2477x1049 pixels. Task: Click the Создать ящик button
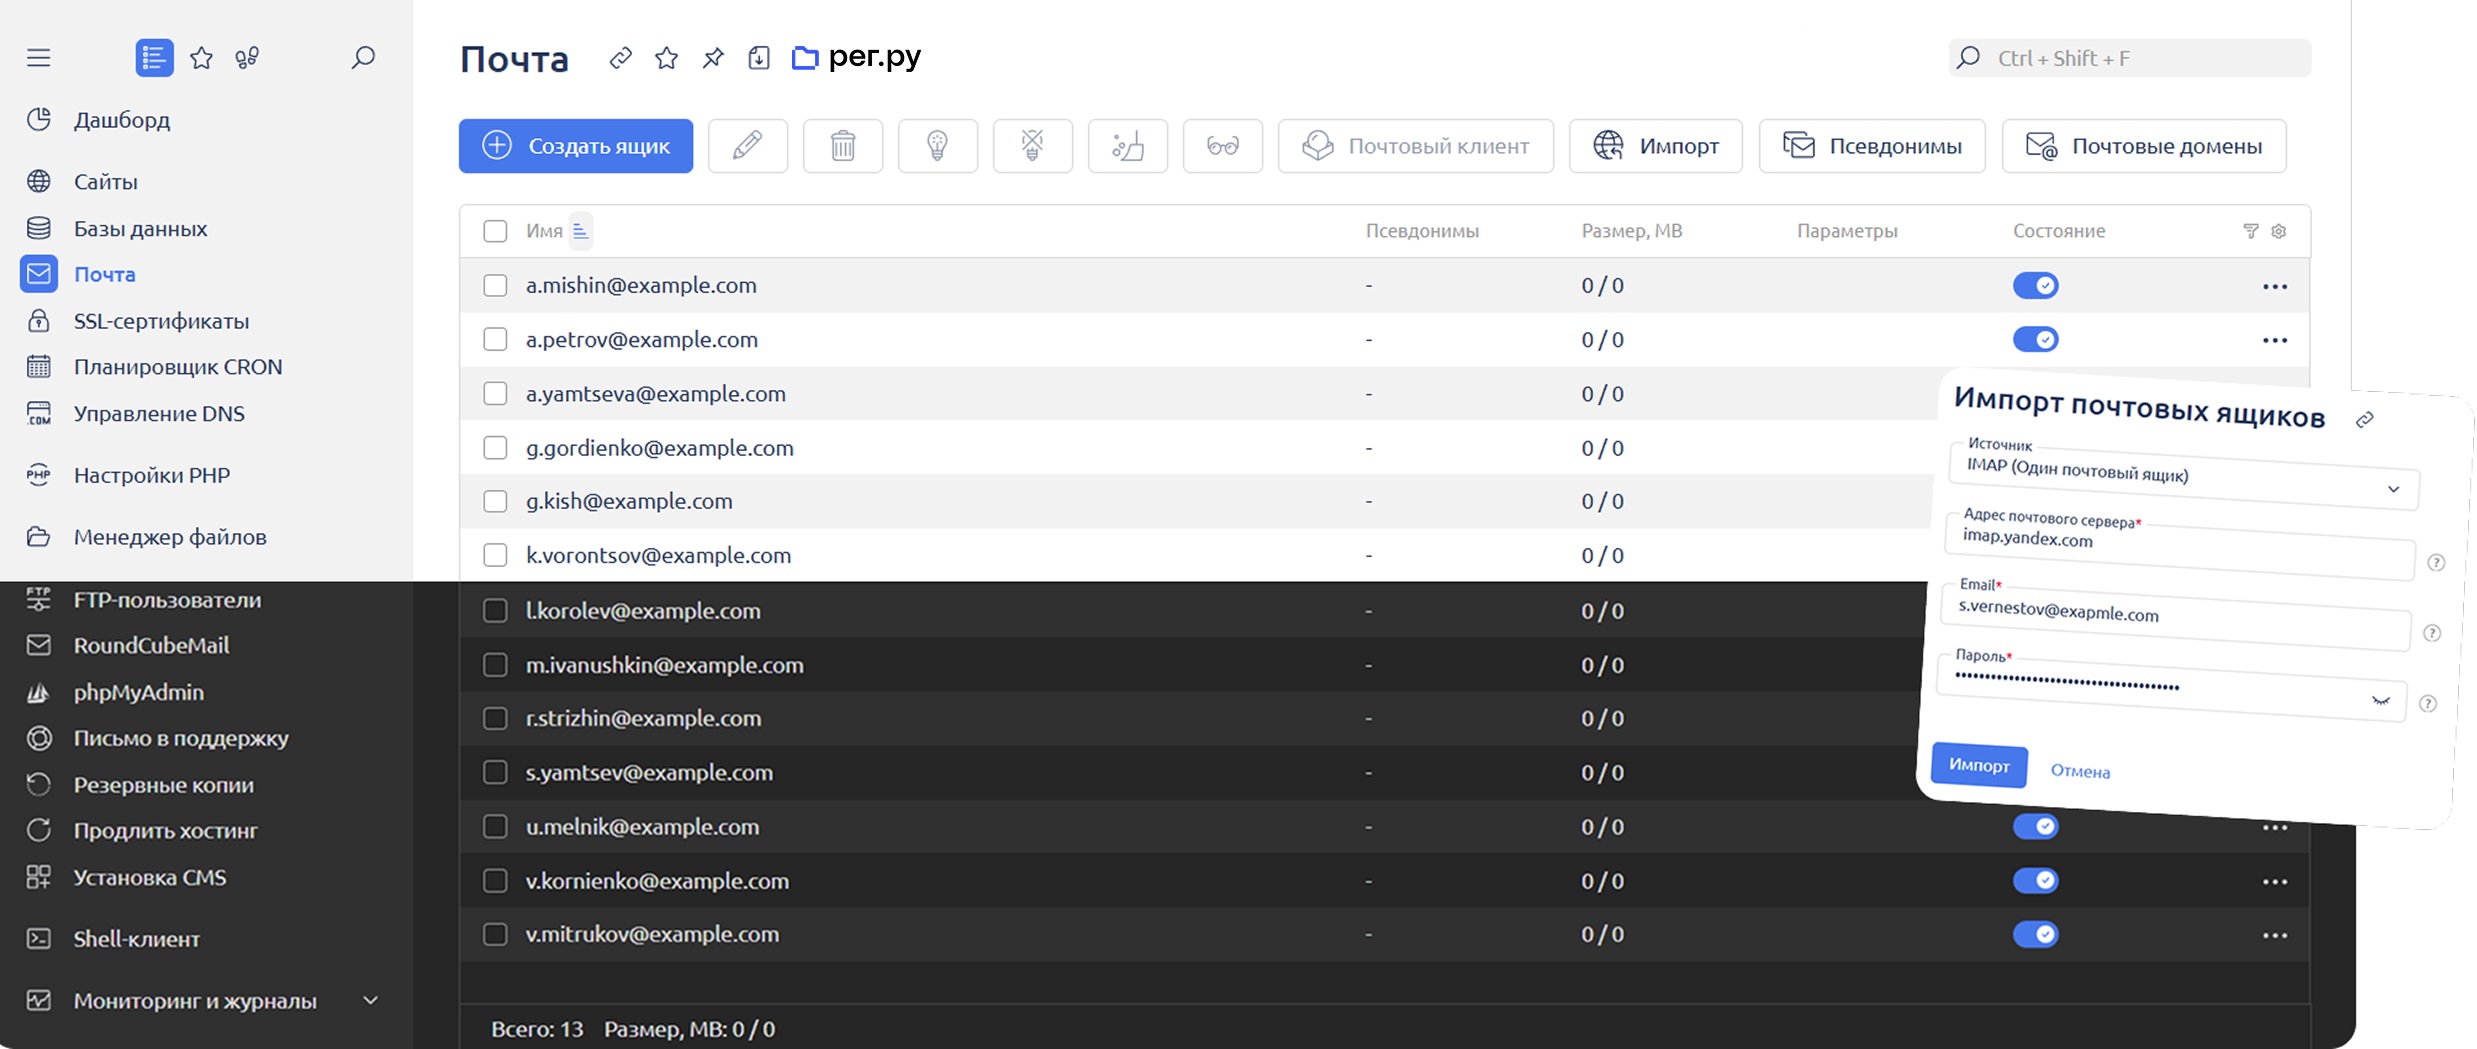pyautogui.click(x=576, y=146)
